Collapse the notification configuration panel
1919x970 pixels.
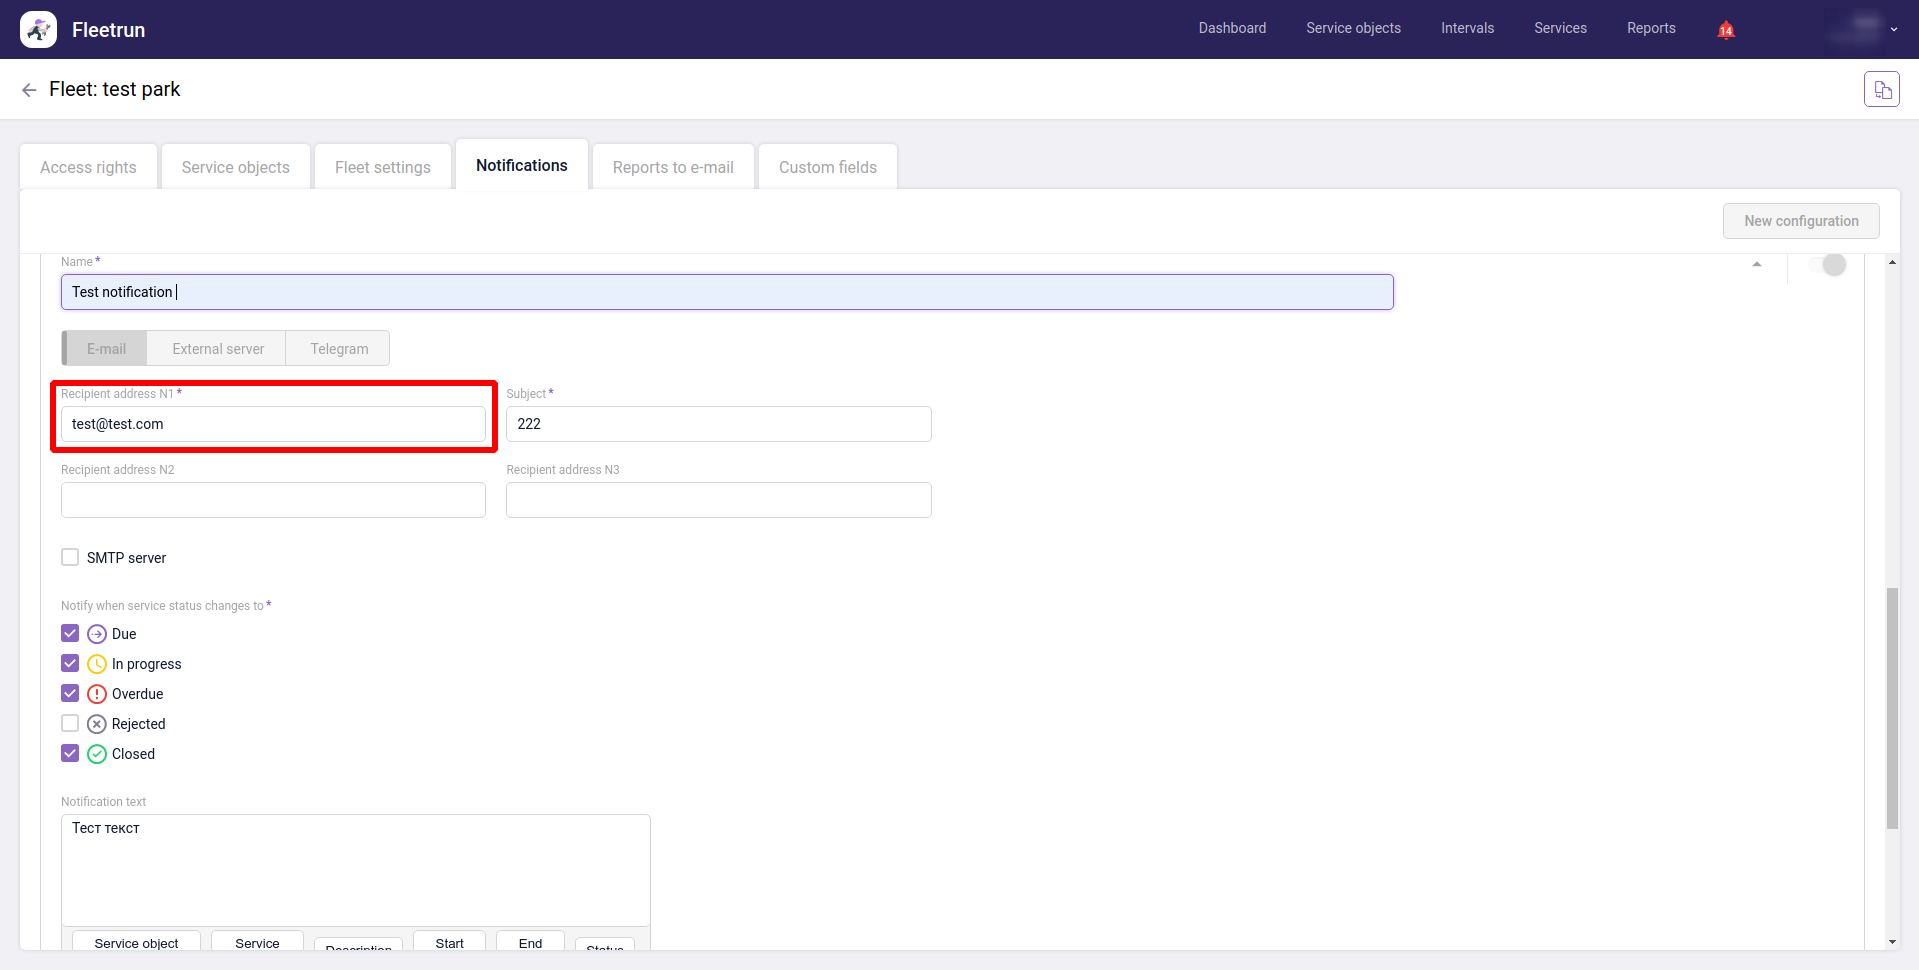click(1756, 265)
